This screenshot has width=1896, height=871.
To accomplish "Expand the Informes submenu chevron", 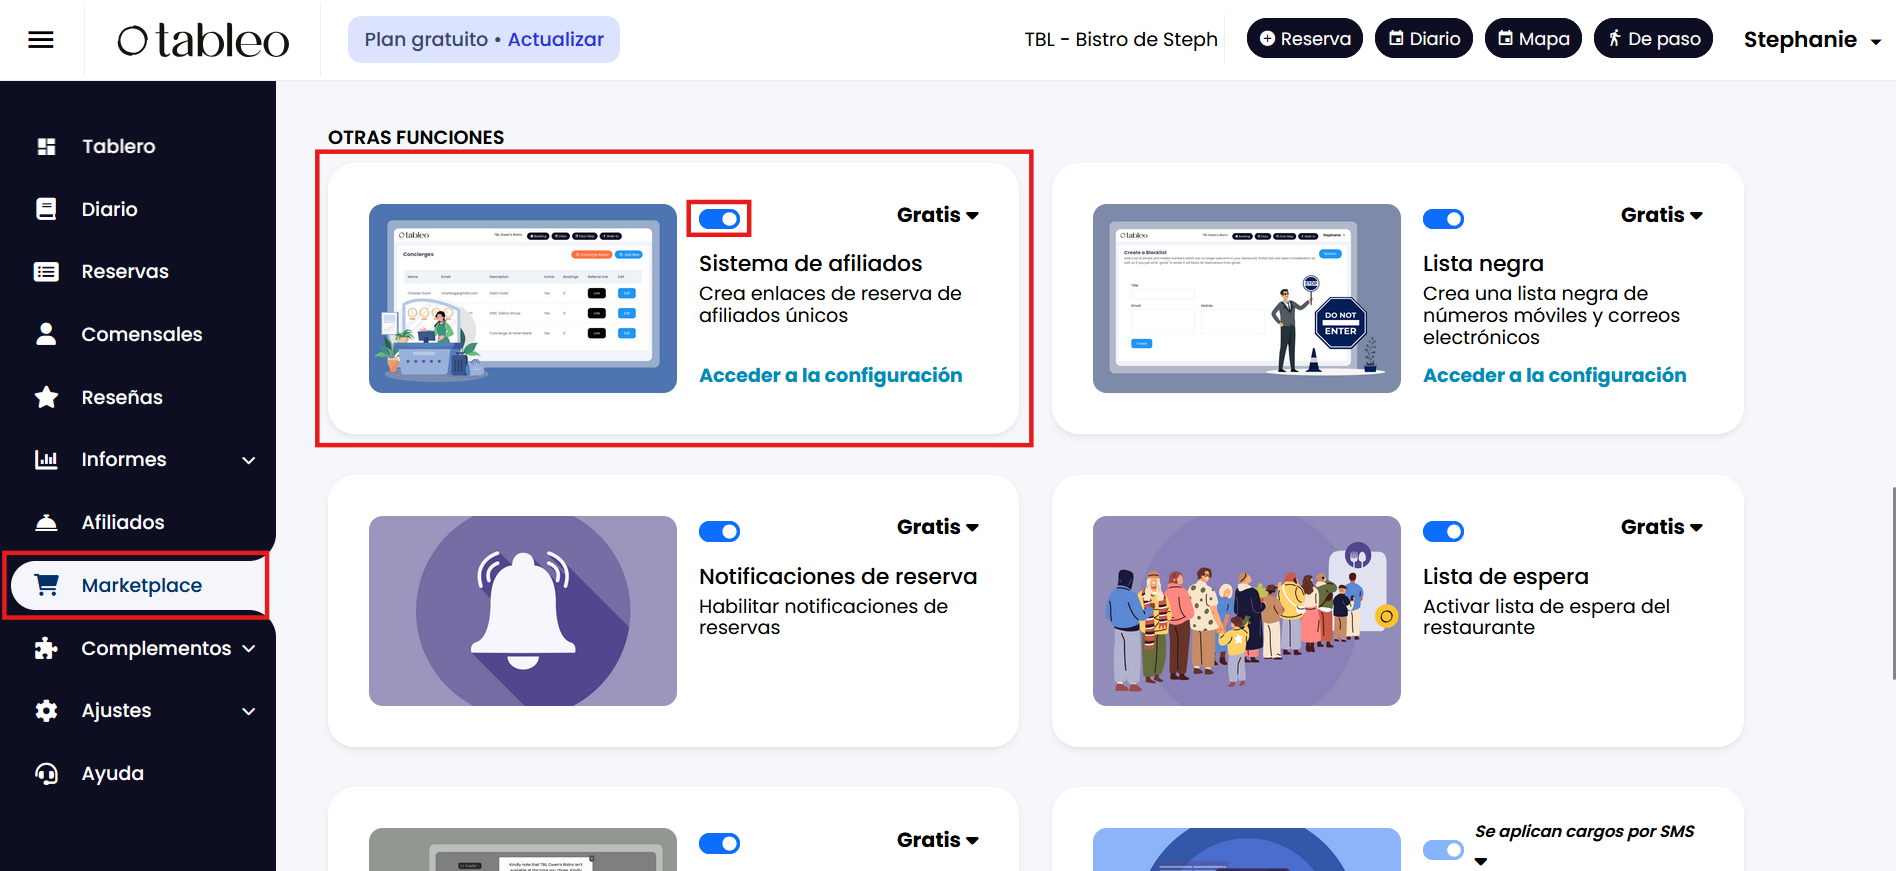I will [249, 460].
